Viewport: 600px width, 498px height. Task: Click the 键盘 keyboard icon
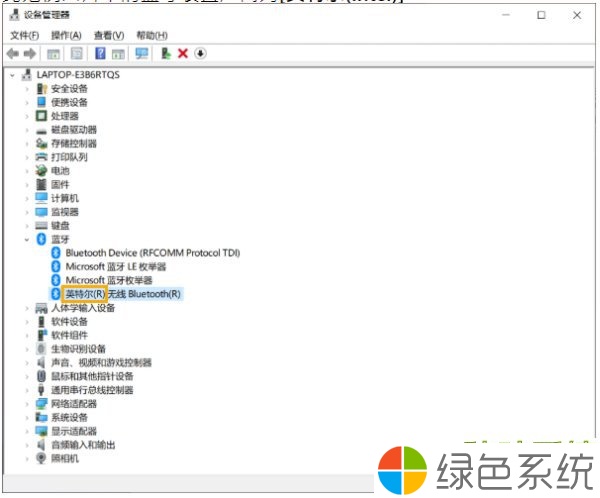pyautogui.click(x=41, y=226)
